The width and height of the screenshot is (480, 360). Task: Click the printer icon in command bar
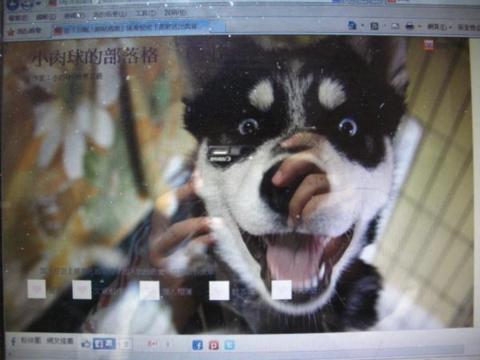coord(410,26)
